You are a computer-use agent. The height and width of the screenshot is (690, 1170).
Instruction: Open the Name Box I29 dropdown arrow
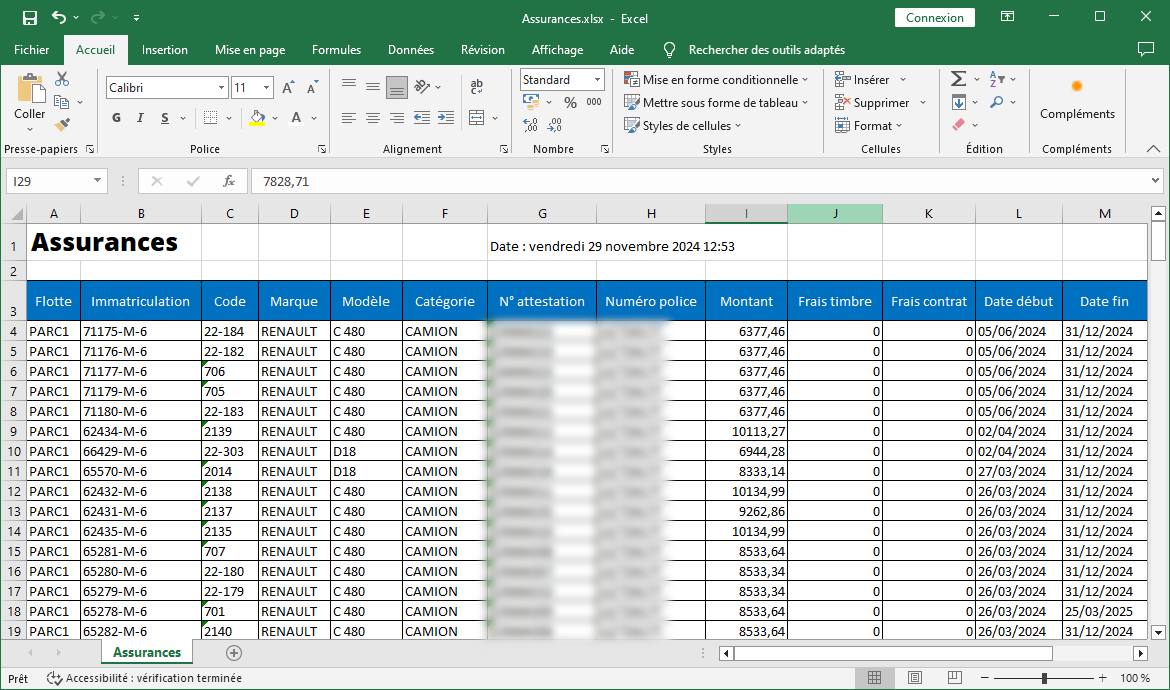[97, 181]
